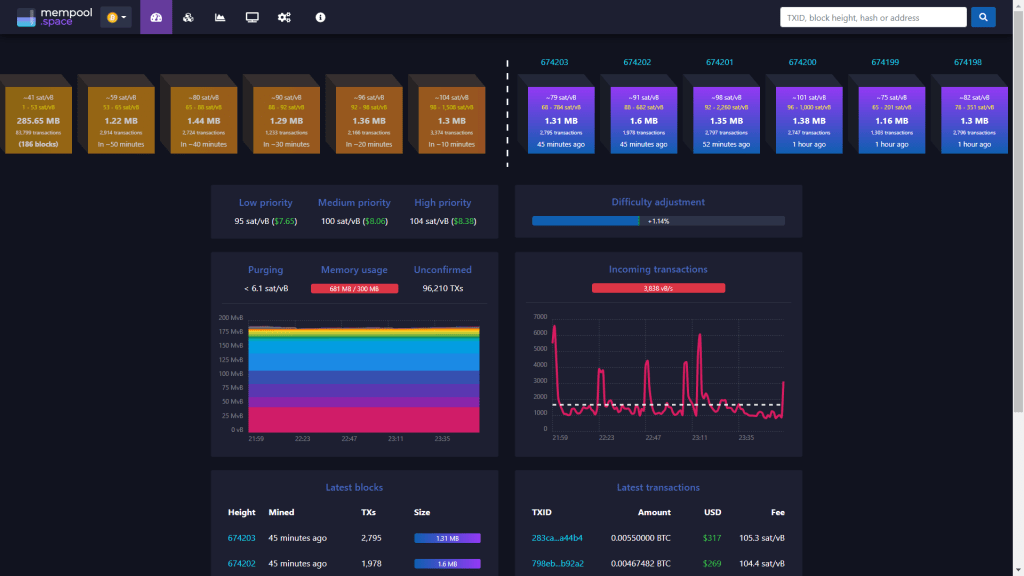Open the Latest blocks section header
The image size is (1024, 576).
(x=353, y=487)
